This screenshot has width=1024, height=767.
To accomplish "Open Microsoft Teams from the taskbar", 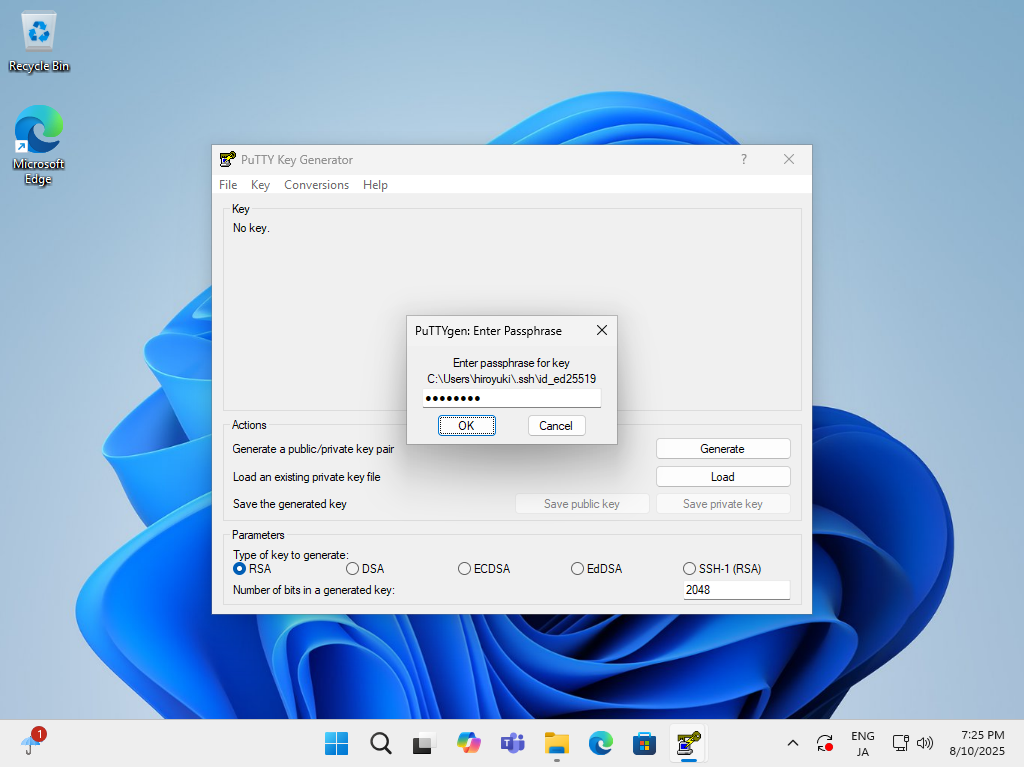I will coord(512,743).
